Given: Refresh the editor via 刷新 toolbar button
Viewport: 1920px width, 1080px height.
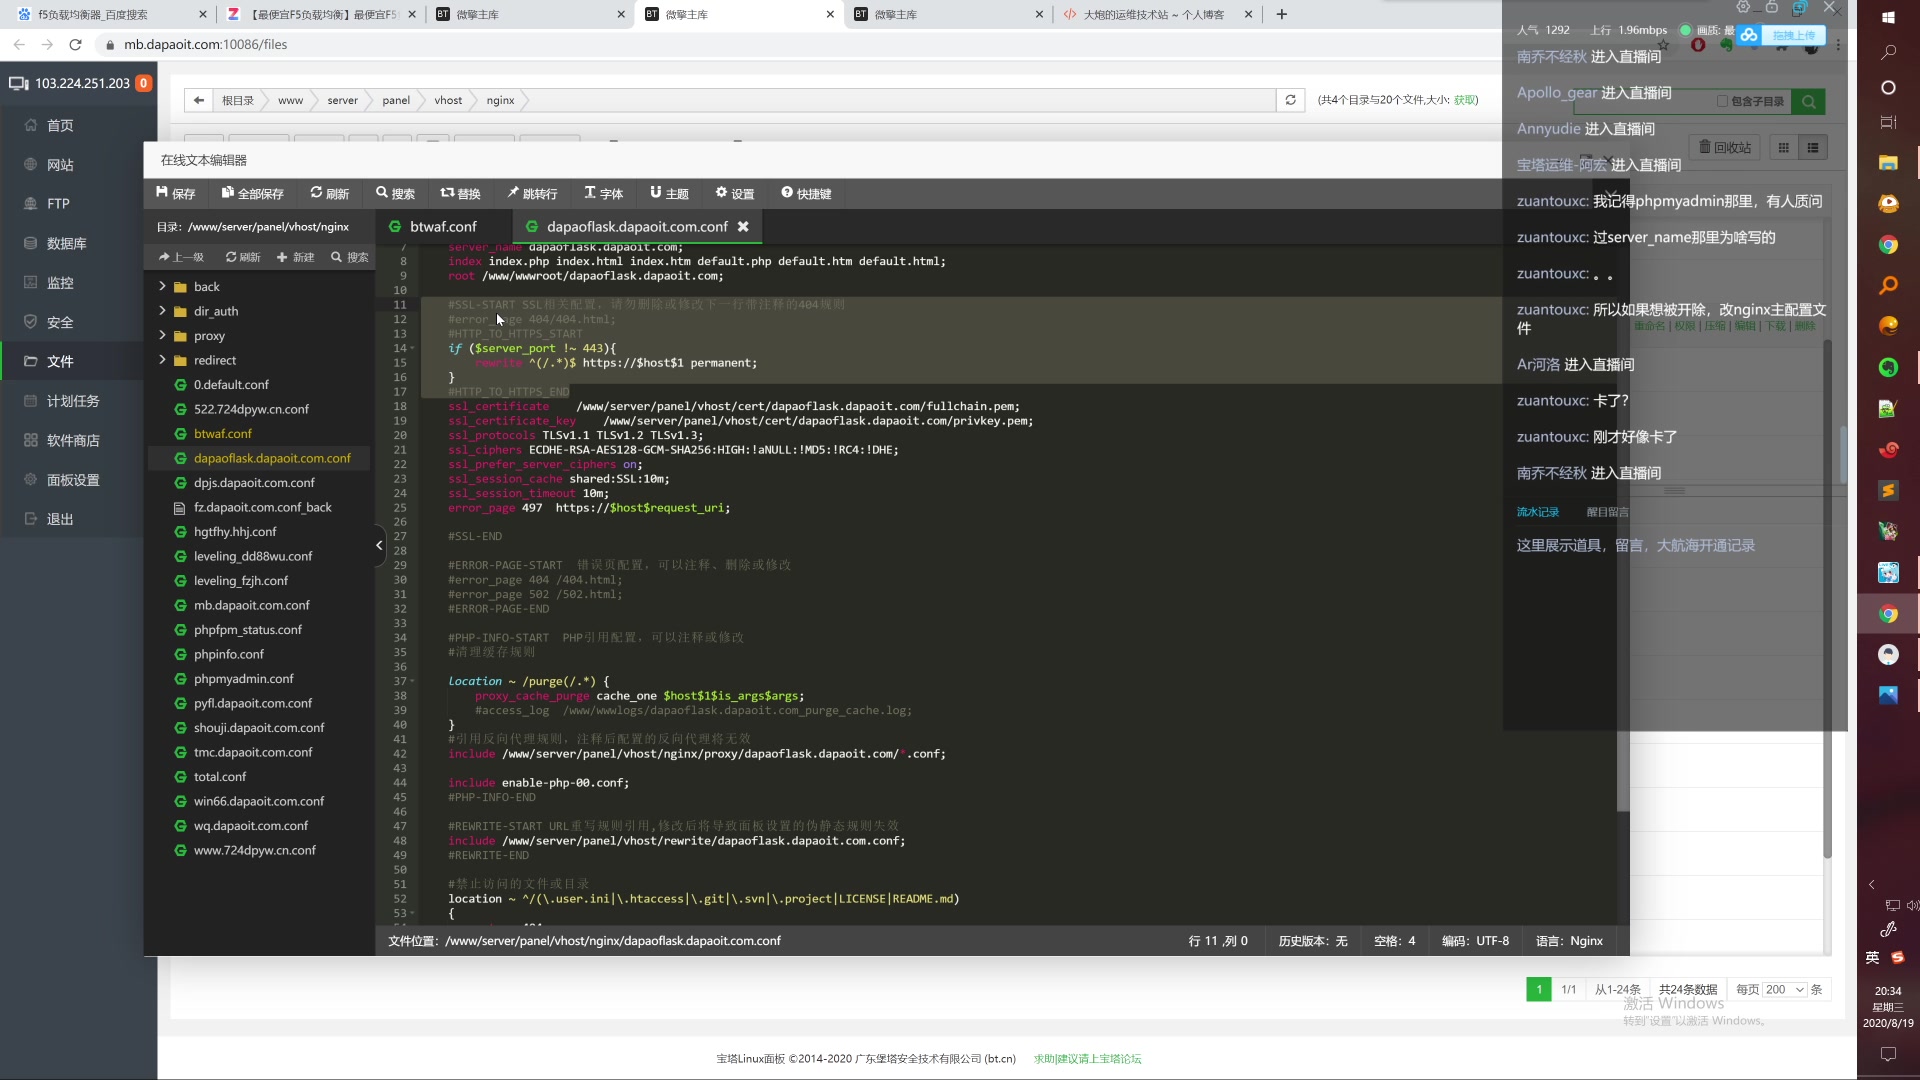Looking at the screenshot, I should click(x=329, y=193).
